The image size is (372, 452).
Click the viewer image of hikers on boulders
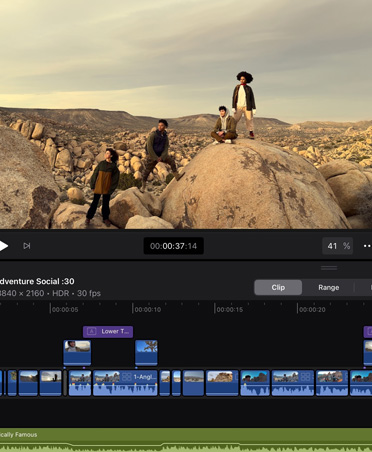186,114
